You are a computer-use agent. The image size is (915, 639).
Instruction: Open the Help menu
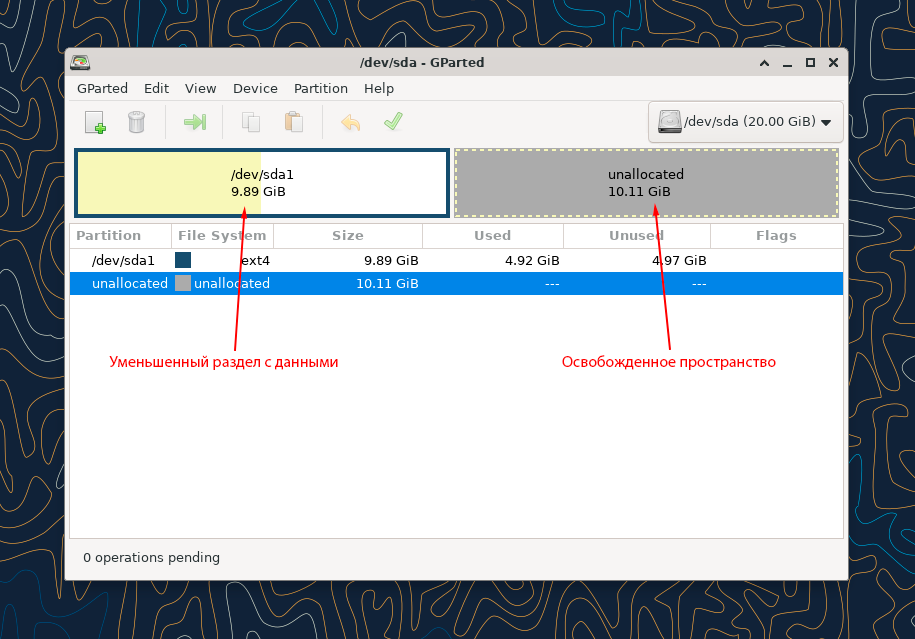click(379, 88)
